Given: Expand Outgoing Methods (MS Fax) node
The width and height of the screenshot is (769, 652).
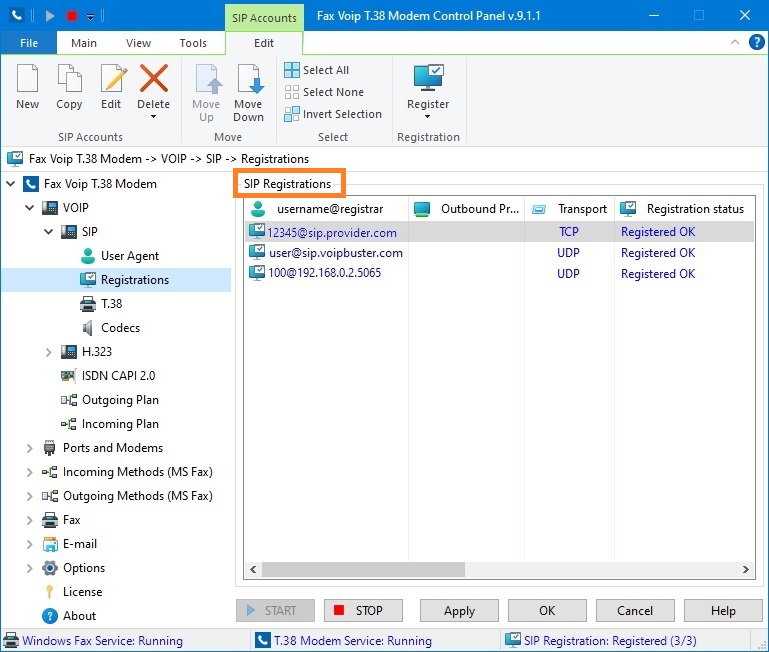Looking at the screenshot, I should (x=29, y=496).
